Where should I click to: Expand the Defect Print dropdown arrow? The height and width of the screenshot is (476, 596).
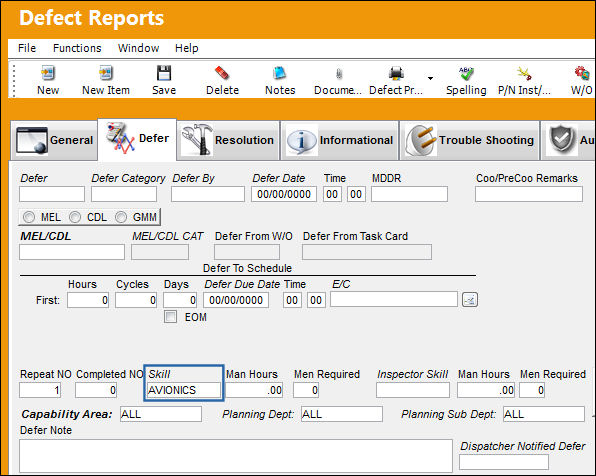430,78
